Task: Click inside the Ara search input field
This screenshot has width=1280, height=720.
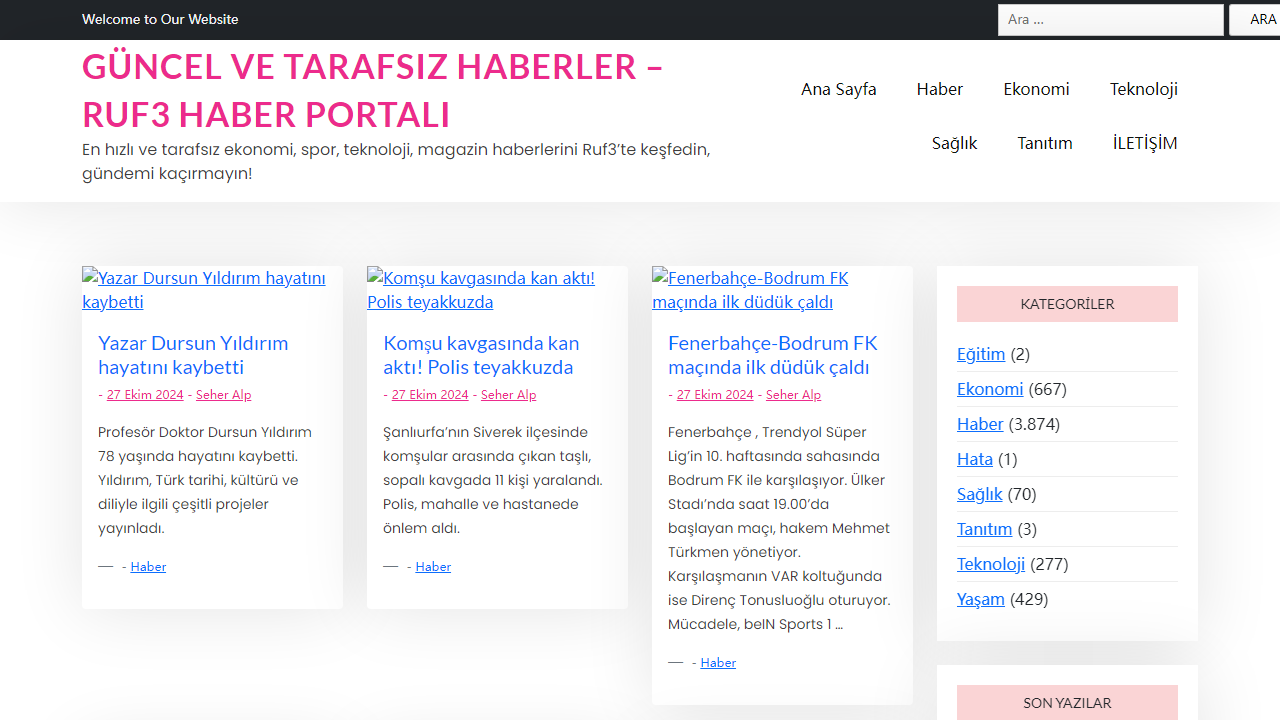Action: [1110, 19]
